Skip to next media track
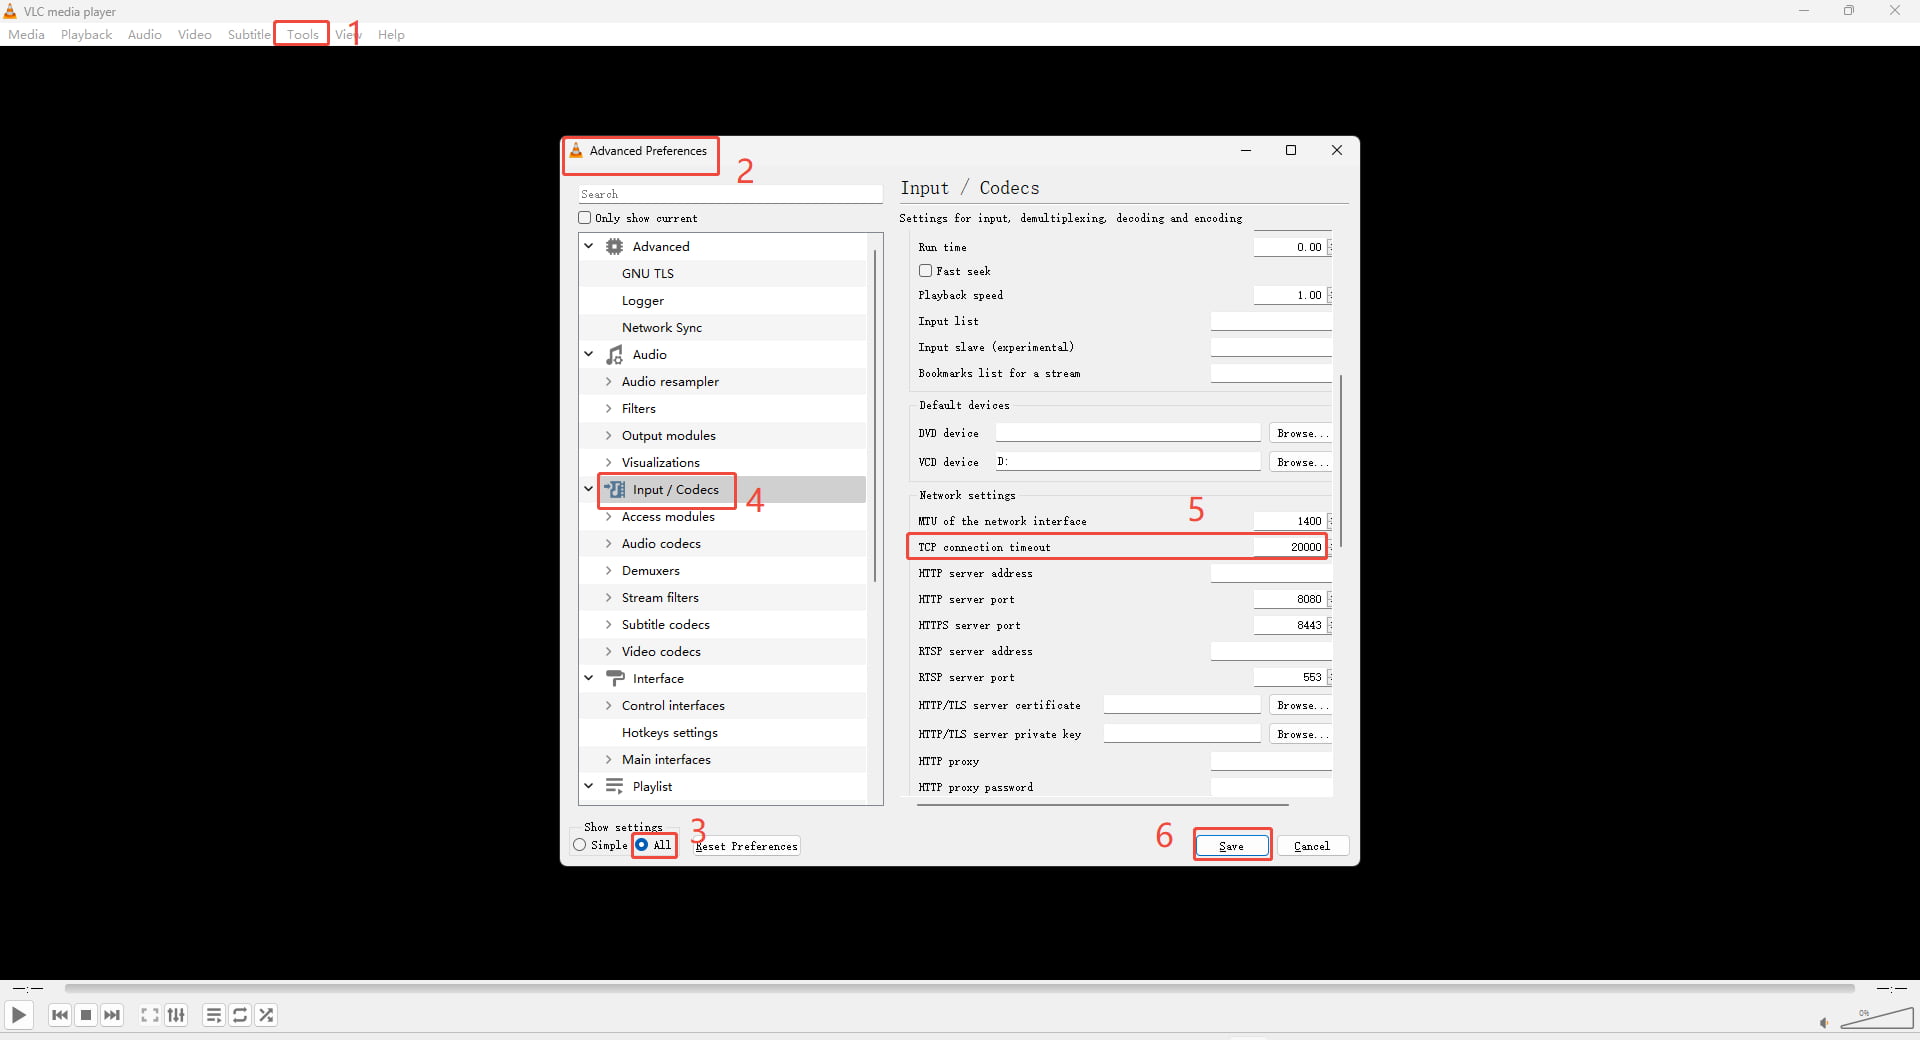The image size is (1920, 1040). click(112, 1015)
